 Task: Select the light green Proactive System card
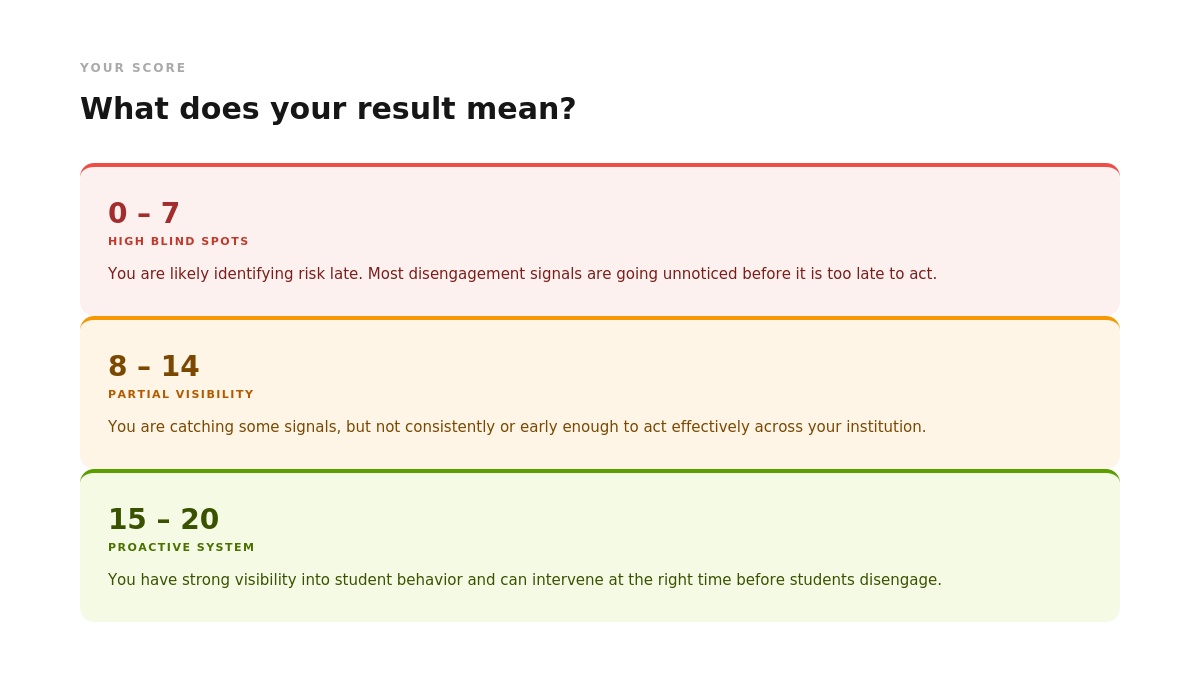point(600,545)
